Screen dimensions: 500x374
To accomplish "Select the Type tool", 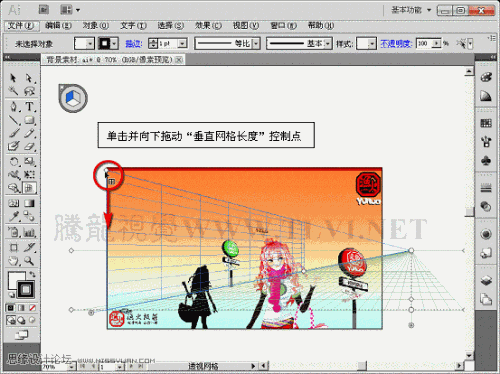I will tap(29, 107).
